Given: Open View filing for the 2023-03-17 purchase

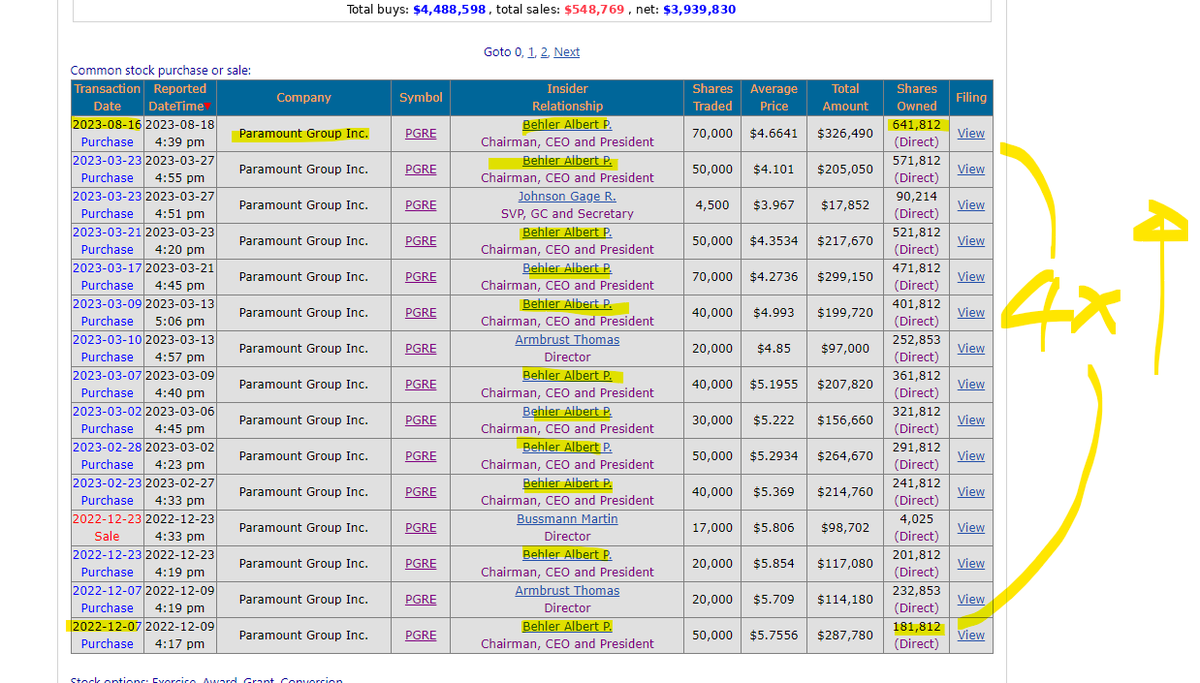Looking at the screenshot, I should 971,277.
